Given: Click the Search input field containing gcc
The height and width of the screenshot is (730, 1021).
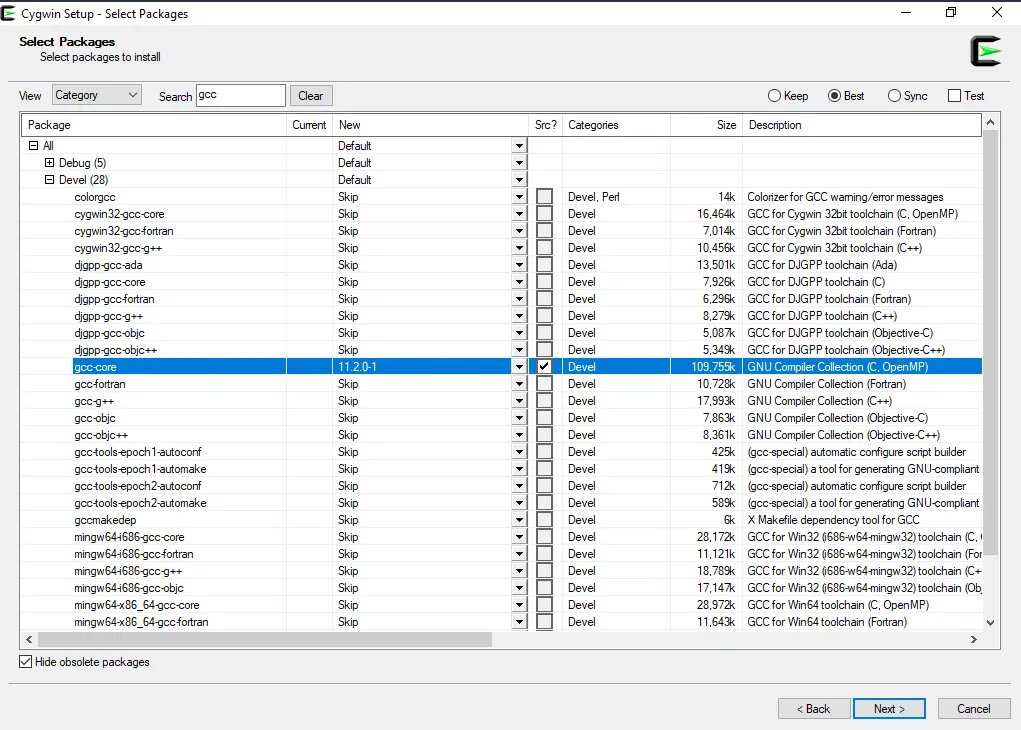Looking at the screenshot, I should (241, 95).
